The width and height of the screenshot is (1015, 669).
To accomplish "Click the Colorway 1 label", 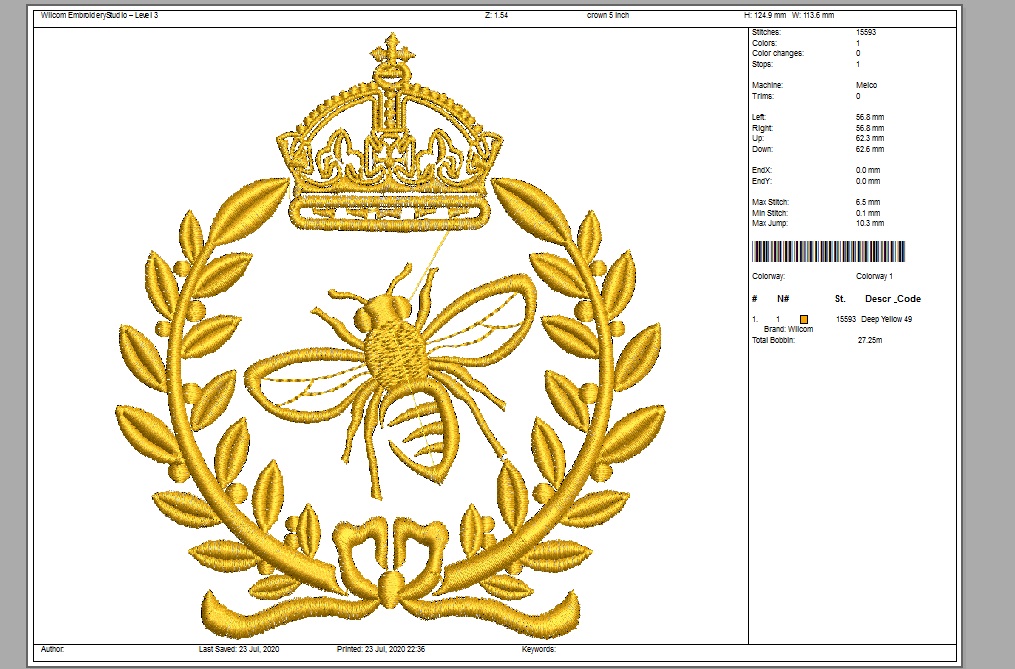I will pyautogui.click(x=874, y=276).
